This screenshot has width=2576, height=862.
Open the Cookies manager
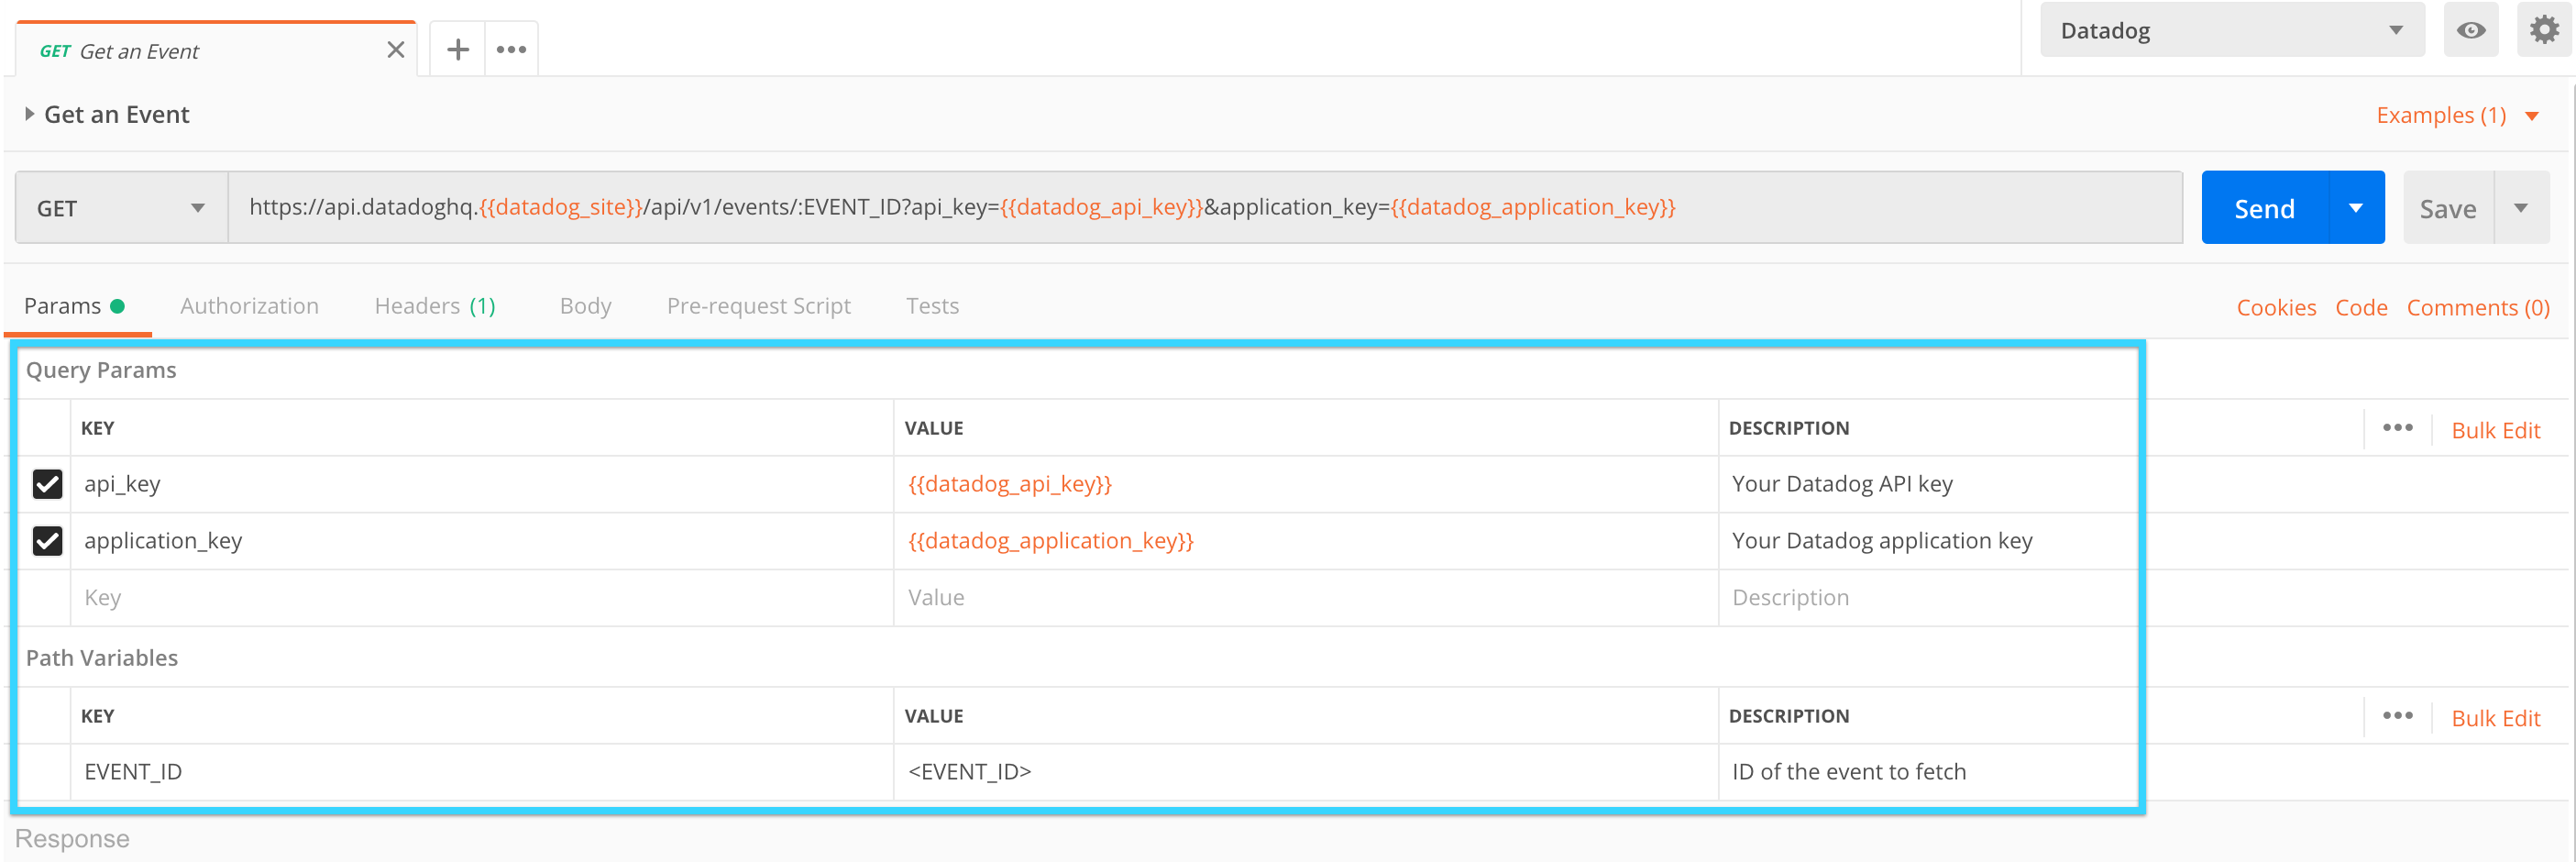pyautogui.click(x=2275, y=307)
